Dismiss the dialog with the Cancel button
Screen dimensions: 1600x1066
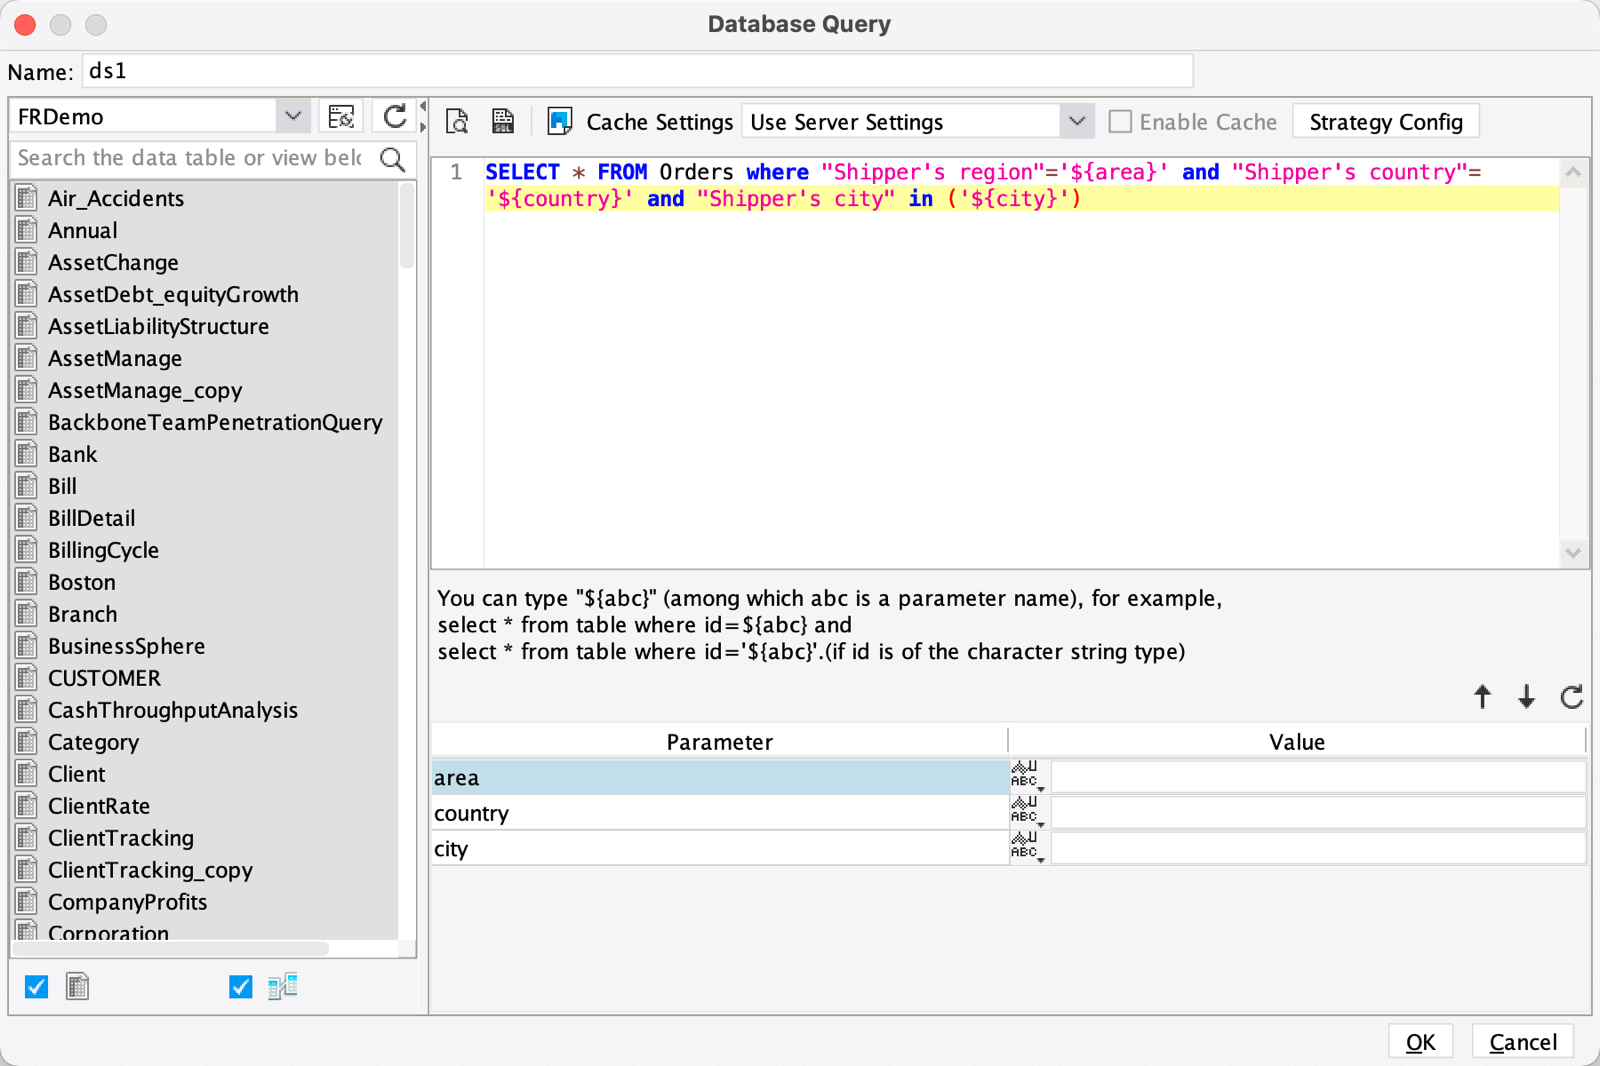click(x=1522, y=1041)
